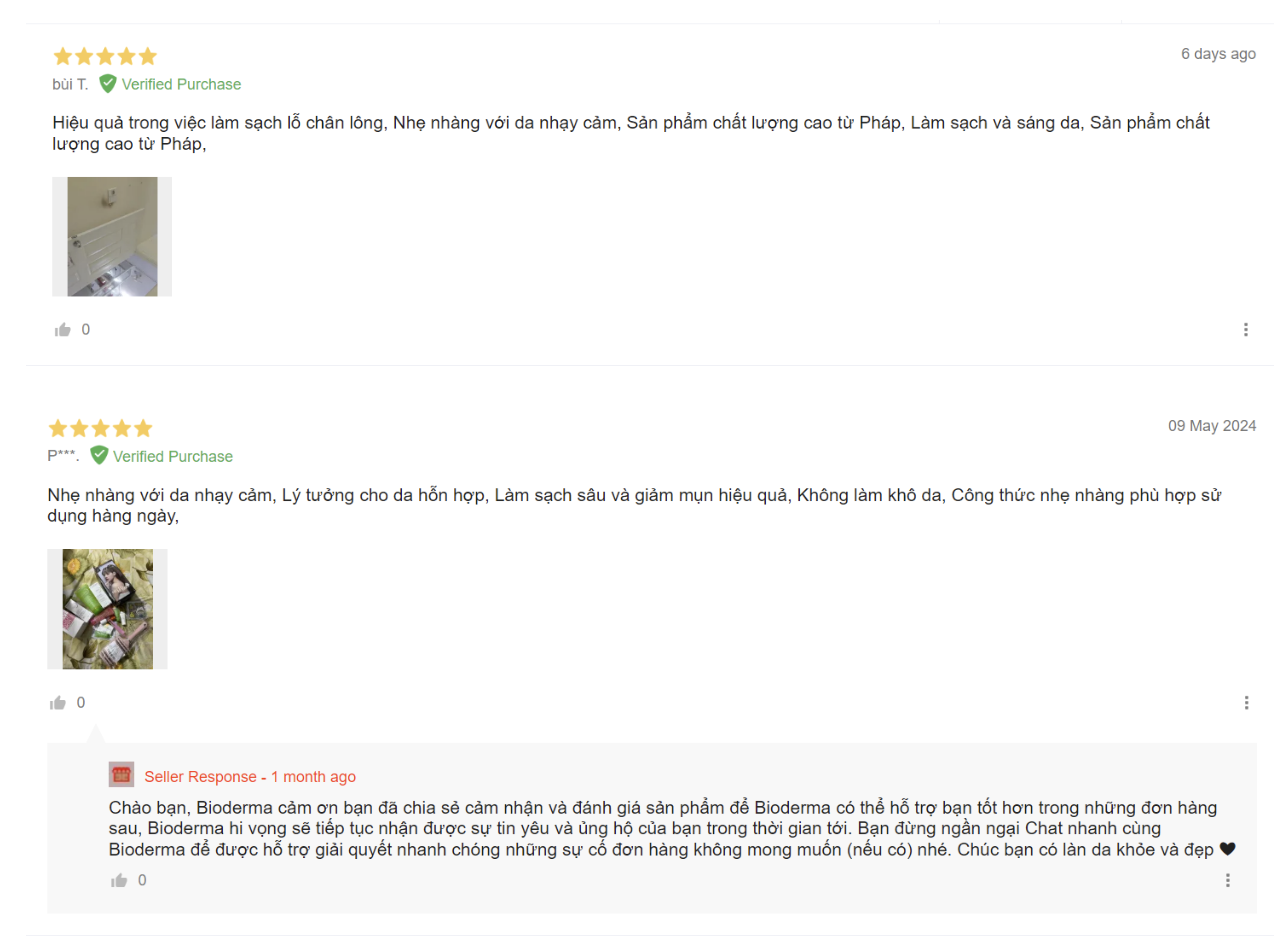Open bùi T.'s review photo thumbnail
This screenshot has height=942, width=1274.
pos(112,237)
